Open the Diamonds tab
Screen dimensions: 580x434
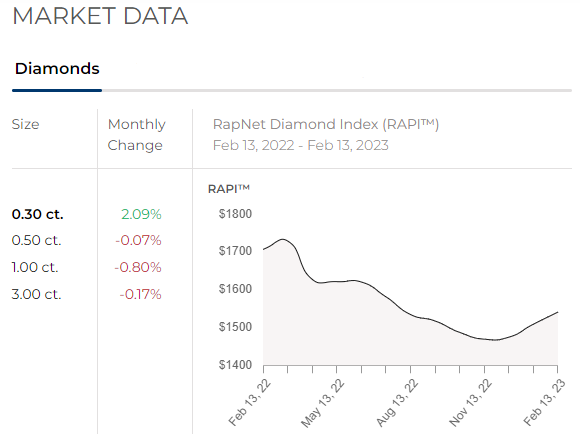pyautogui.click(x=57, y=69)
